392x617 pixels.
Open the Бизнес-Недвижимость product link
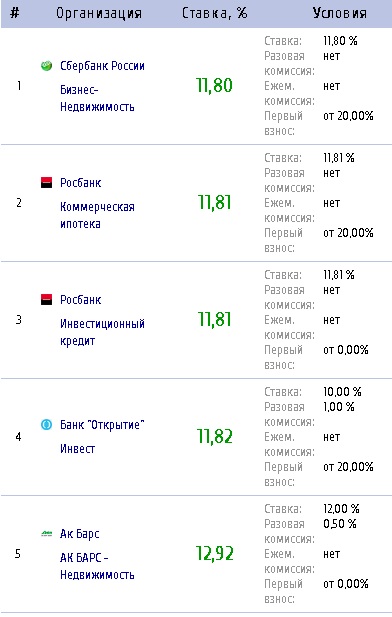point(97,98)
